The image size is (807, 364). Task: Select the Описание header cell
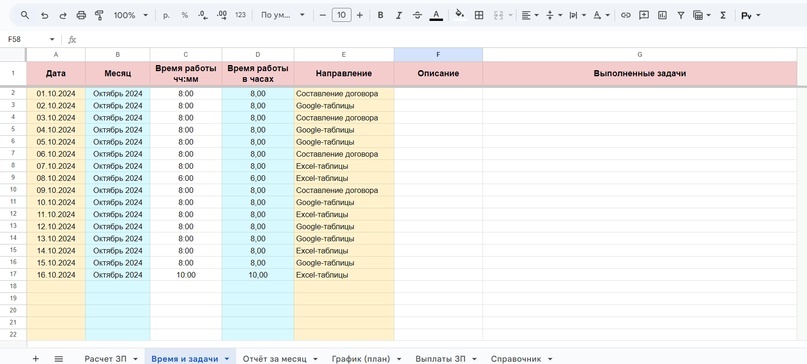438,74
